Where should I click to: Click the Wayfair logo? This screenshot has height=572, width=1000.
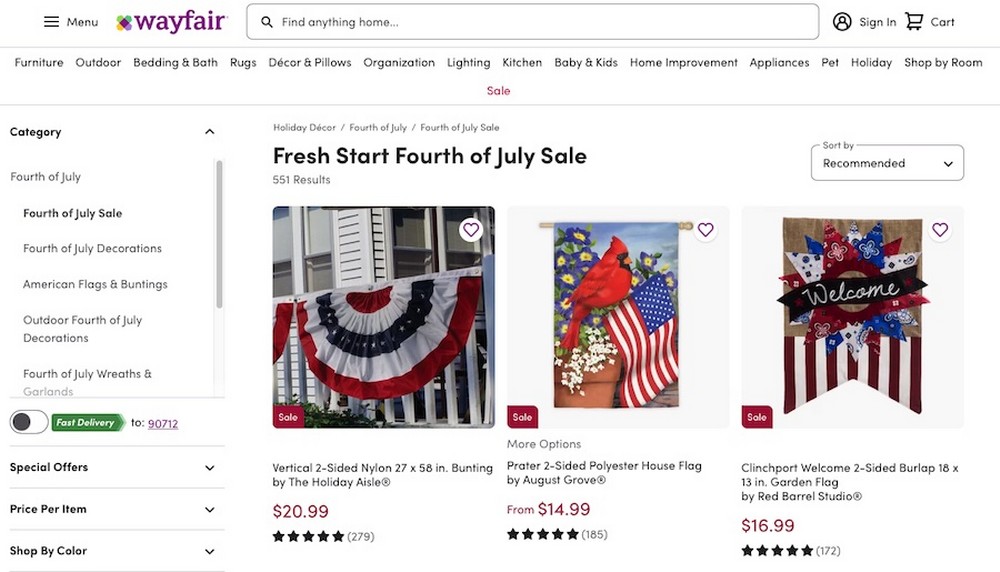coord(171,22)
